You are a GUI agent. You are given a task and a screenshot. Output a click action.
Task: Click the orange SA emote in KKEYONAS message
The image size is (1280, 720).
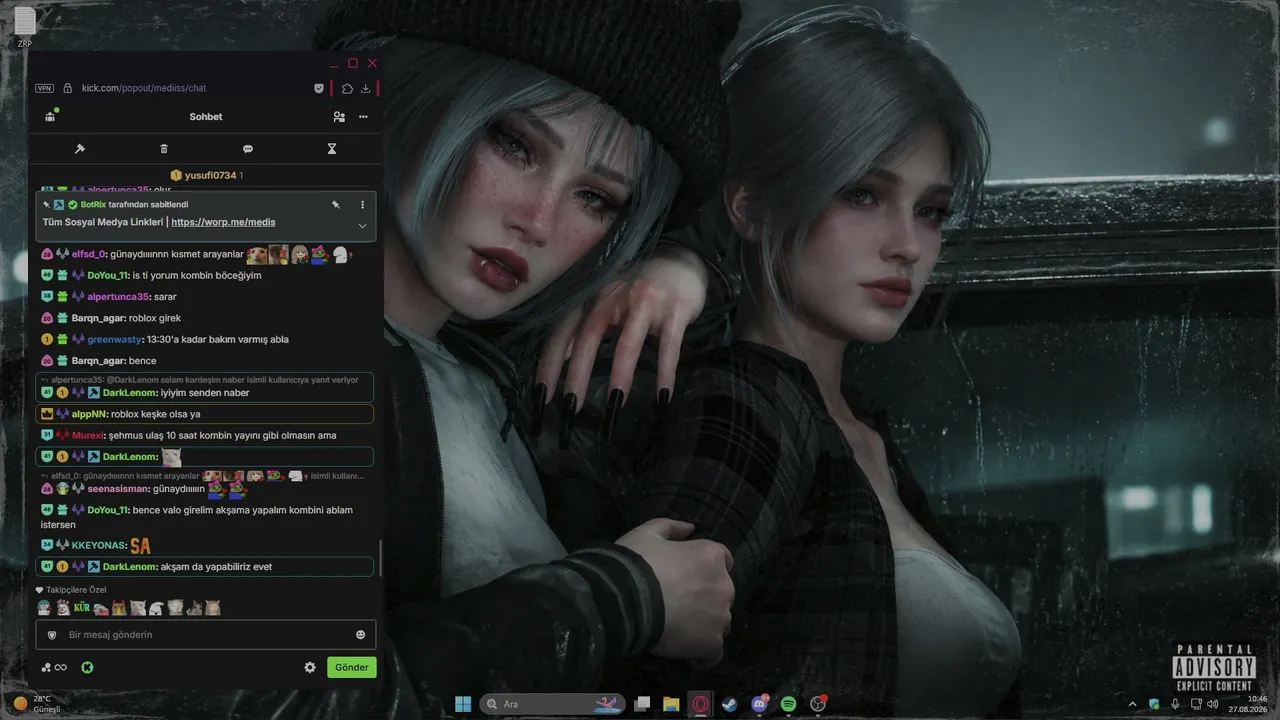140,545
